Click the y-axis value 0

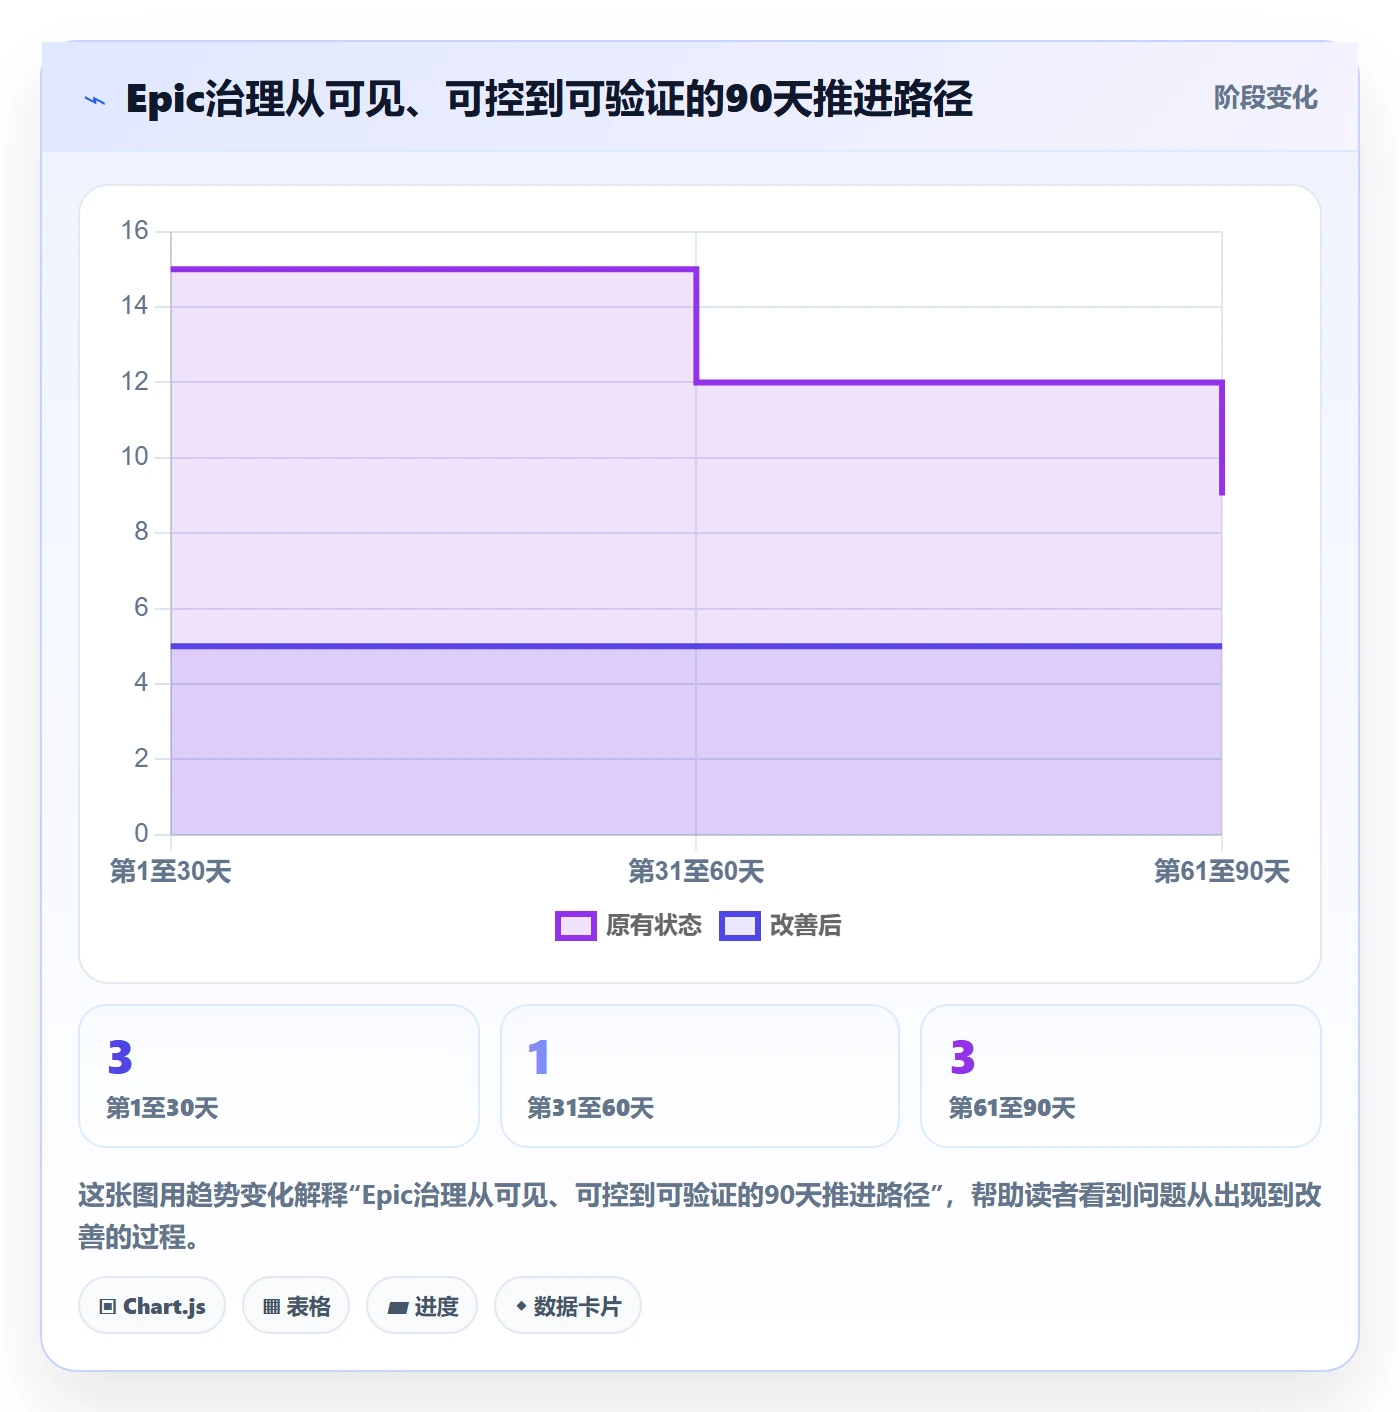click(x=141, y=834)
